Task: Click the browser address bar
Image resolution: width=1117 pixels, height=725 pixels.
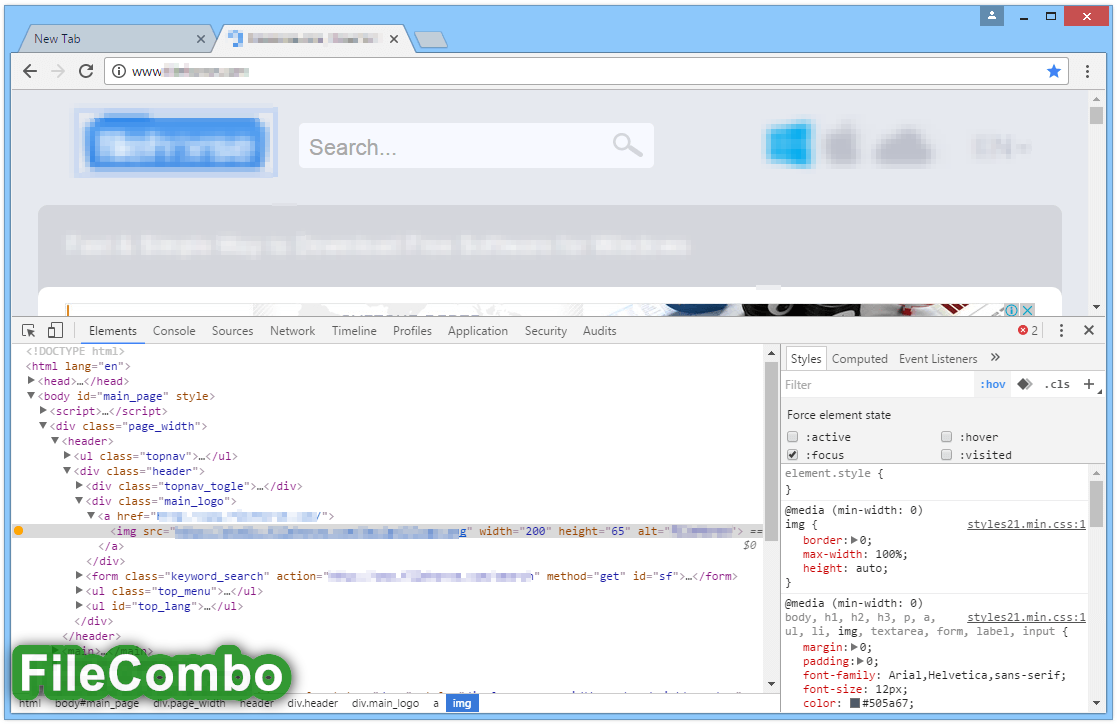Action: (586, 71)
